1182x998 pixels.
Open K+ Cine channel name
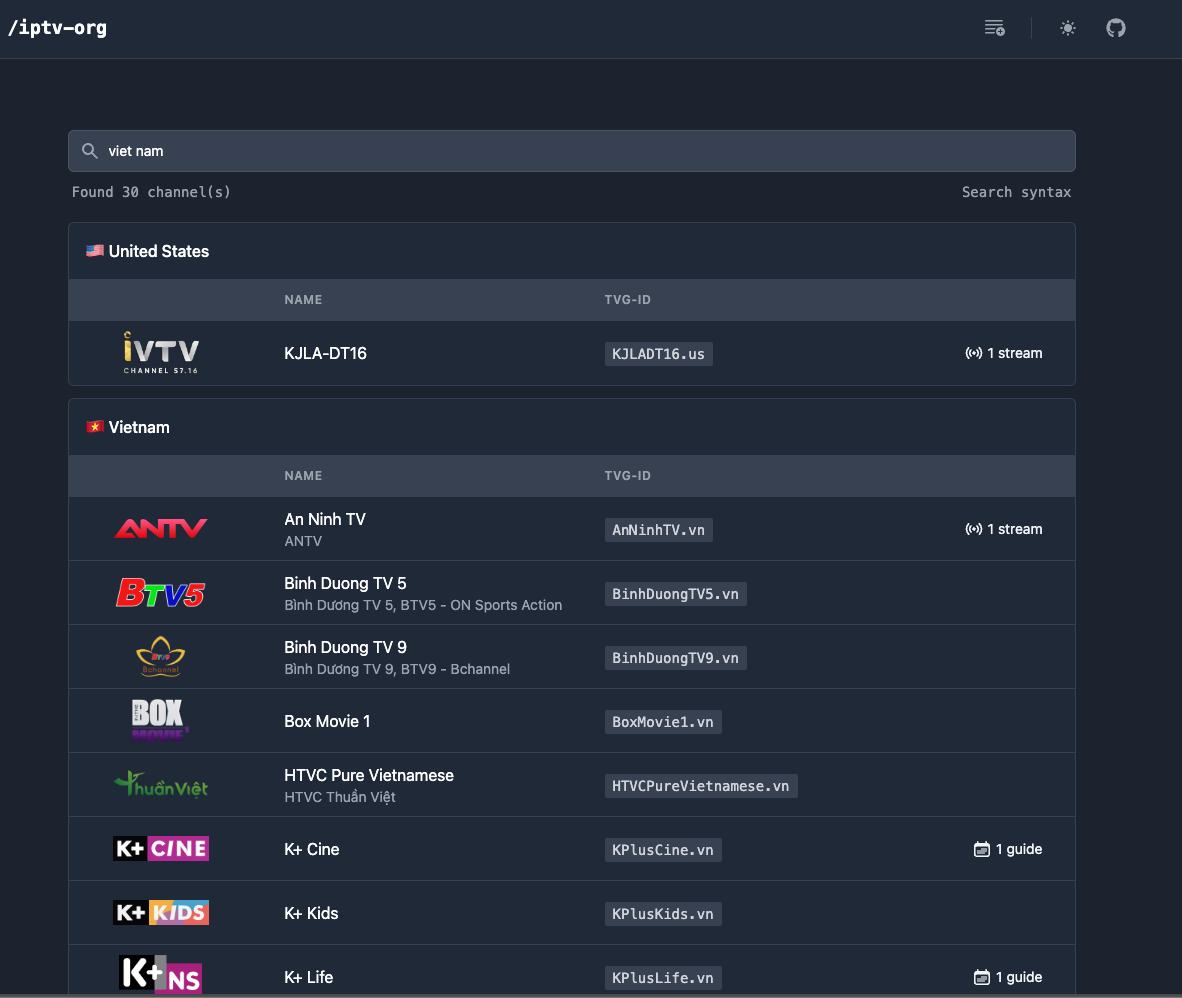[311, 850]
